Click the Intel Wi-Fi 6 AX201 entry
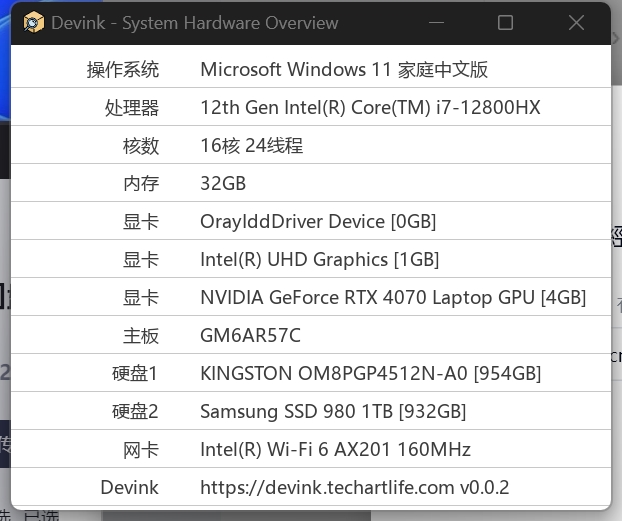Image resolution: width=622 pixels, height=521 pixels. tap(335, 449)
